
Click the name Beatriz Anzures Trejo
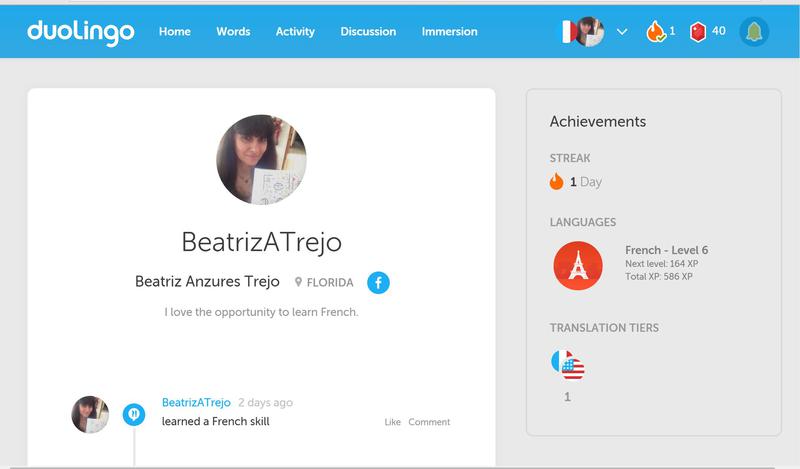(x=207, y=281)
